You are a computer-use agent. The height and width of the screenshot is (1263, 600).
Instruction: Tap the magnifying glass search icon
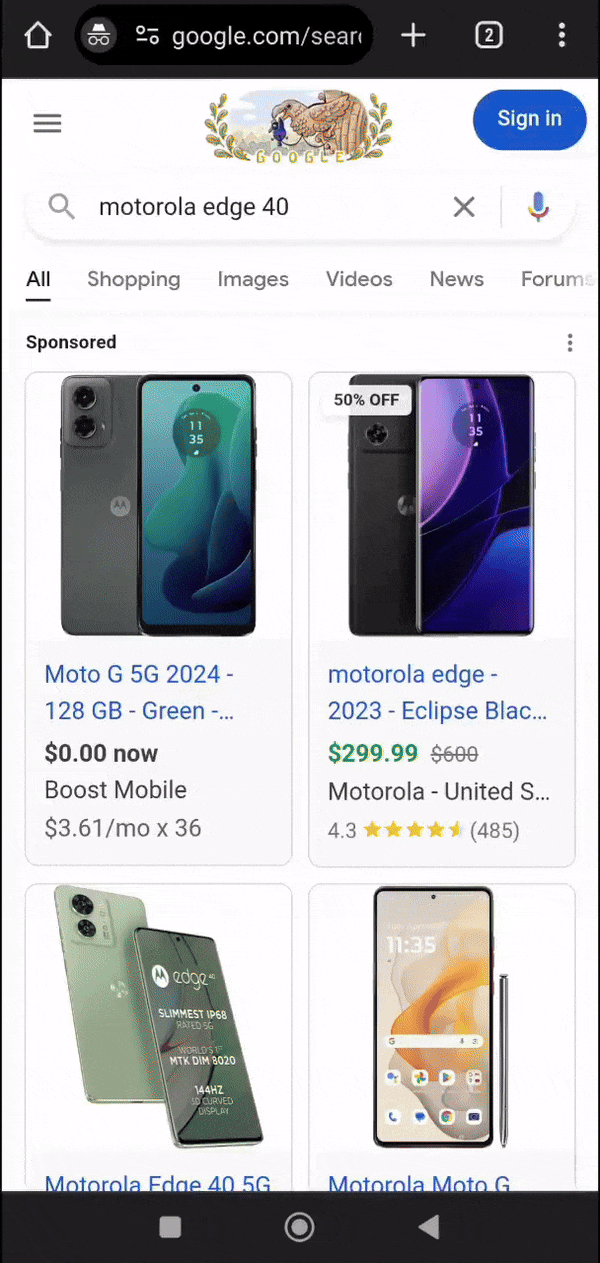coord(60,207)
